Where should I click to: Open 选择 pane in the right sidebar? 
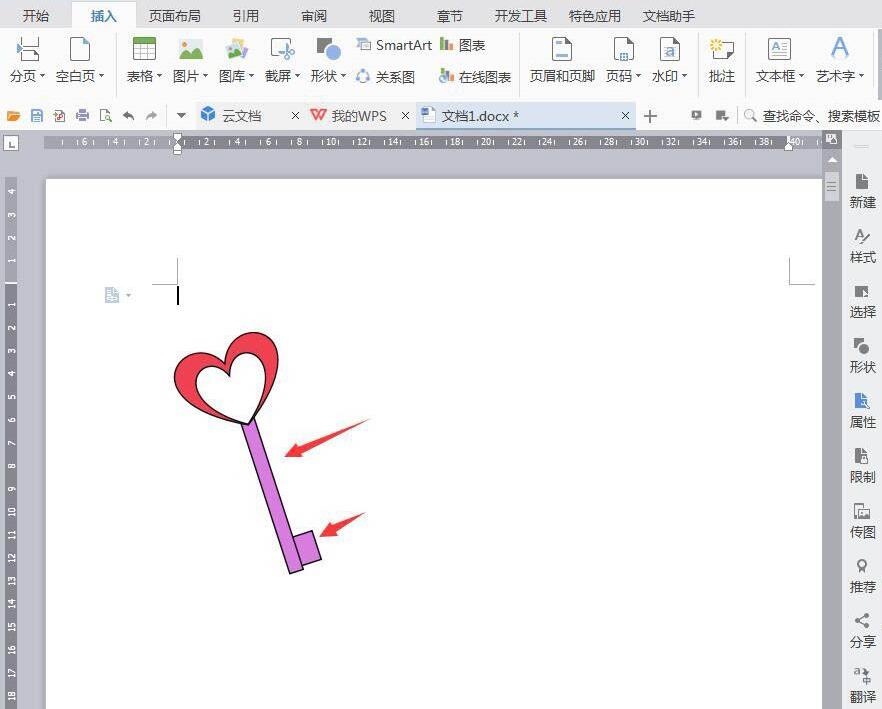[x=862, y=302]
